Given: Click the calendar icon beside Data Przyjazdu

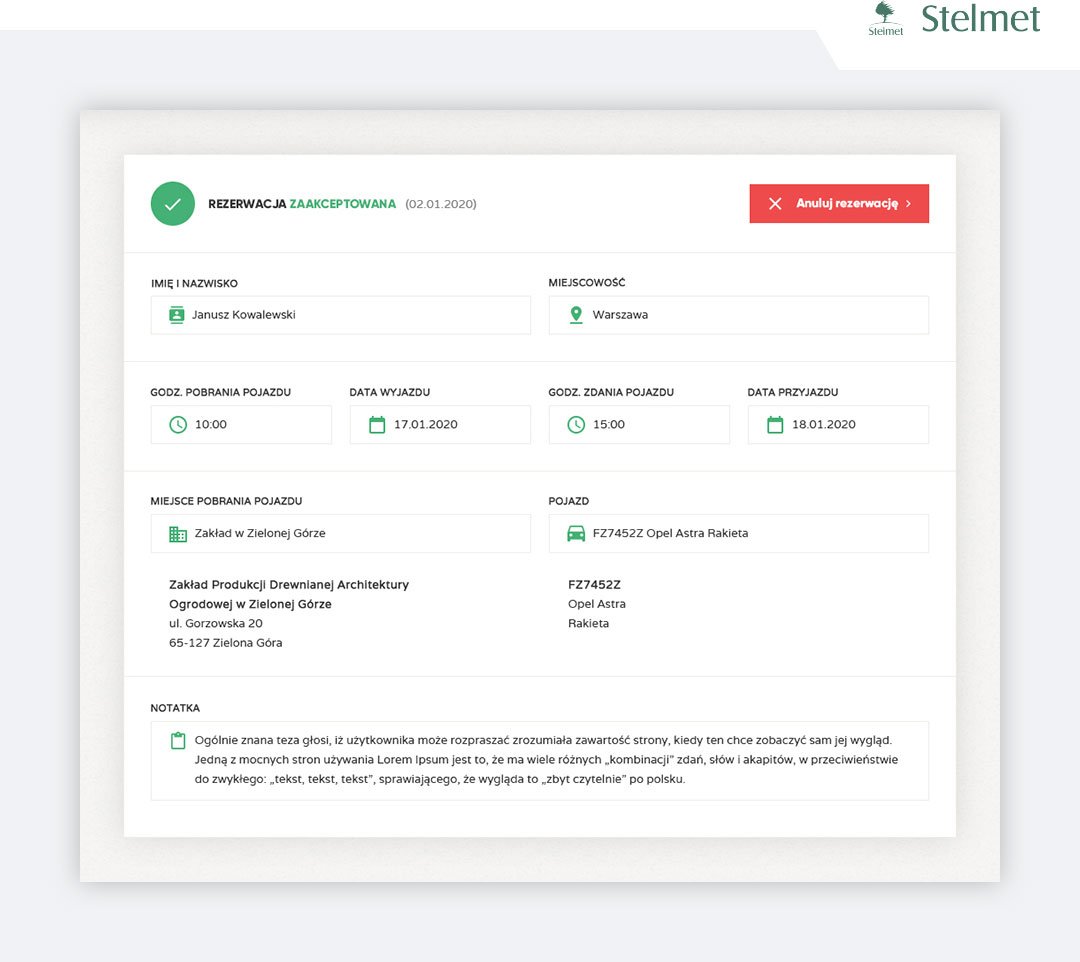Looking at the screenshot, I should [774, 424].
